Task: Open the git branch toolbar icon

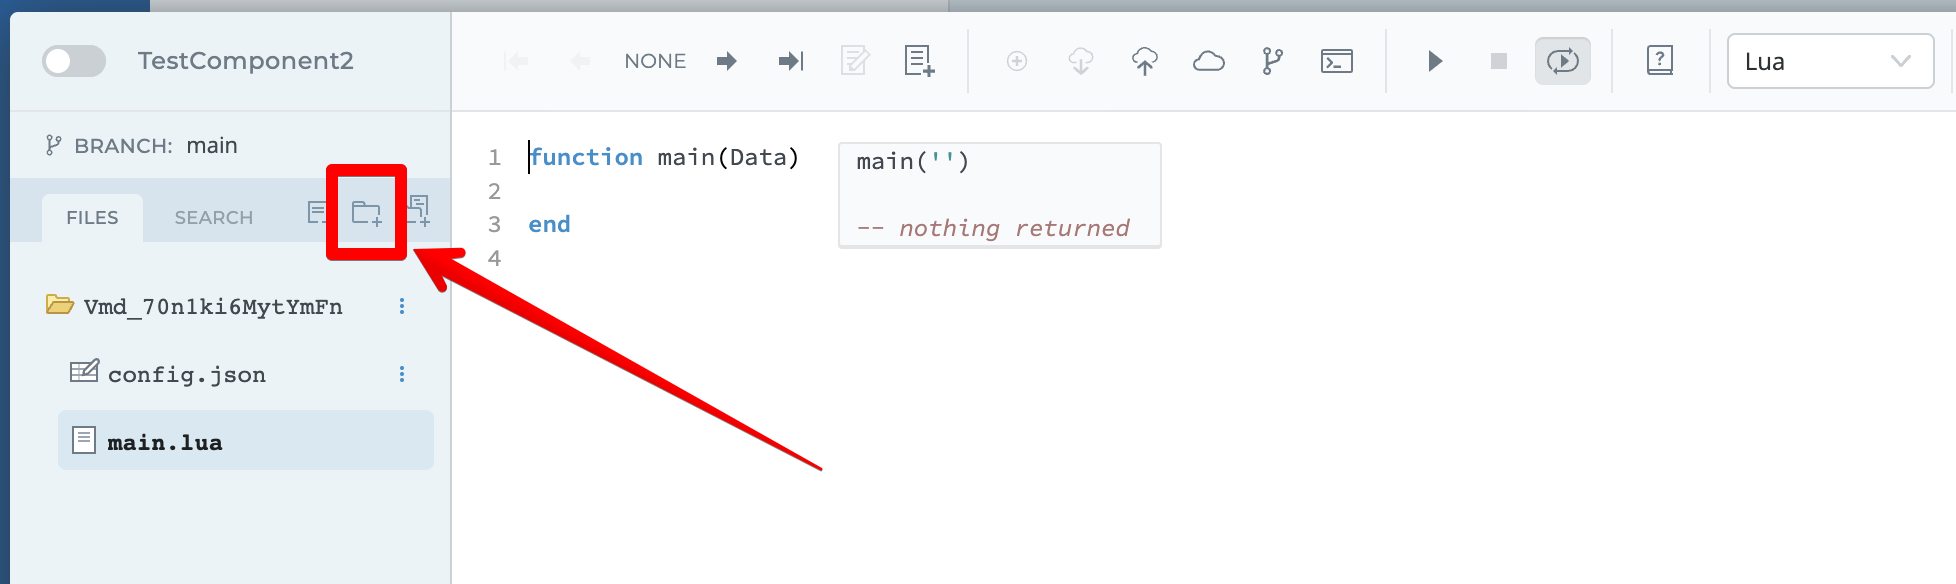Action: pos(1272,61)
